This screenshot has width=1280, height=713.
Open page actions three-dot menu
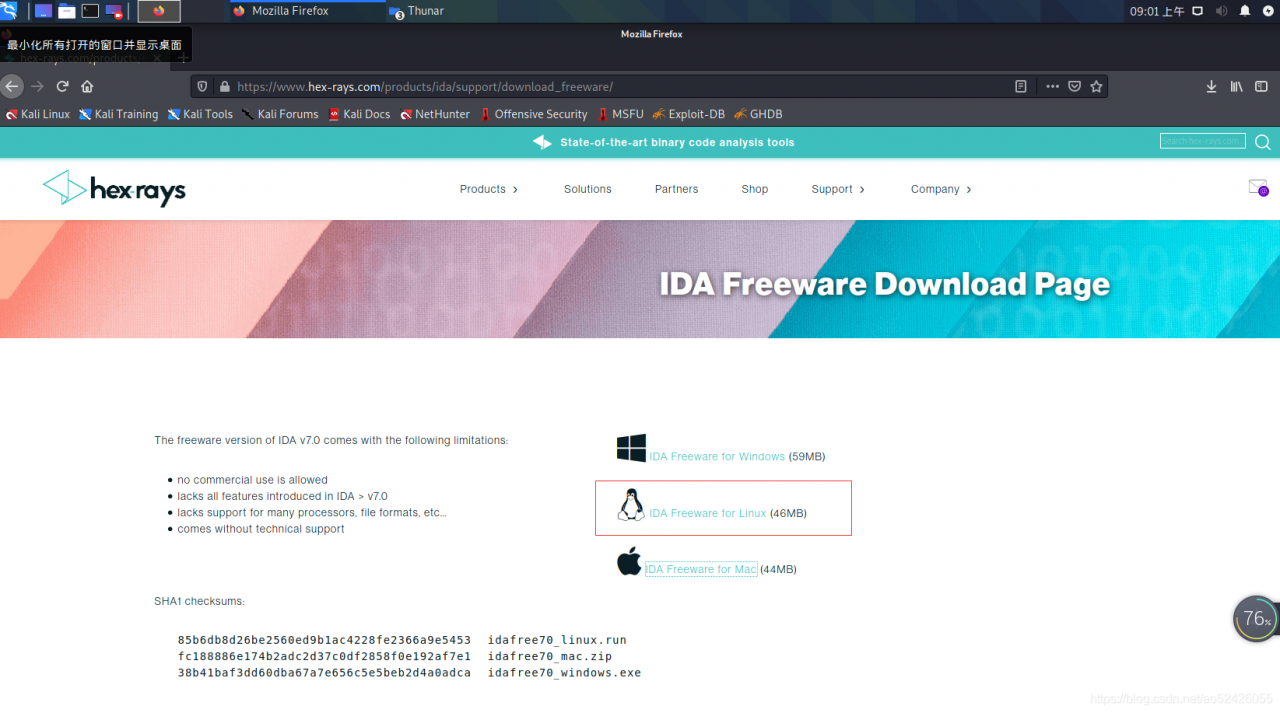pyautogui.click(x=1052, y=87)
